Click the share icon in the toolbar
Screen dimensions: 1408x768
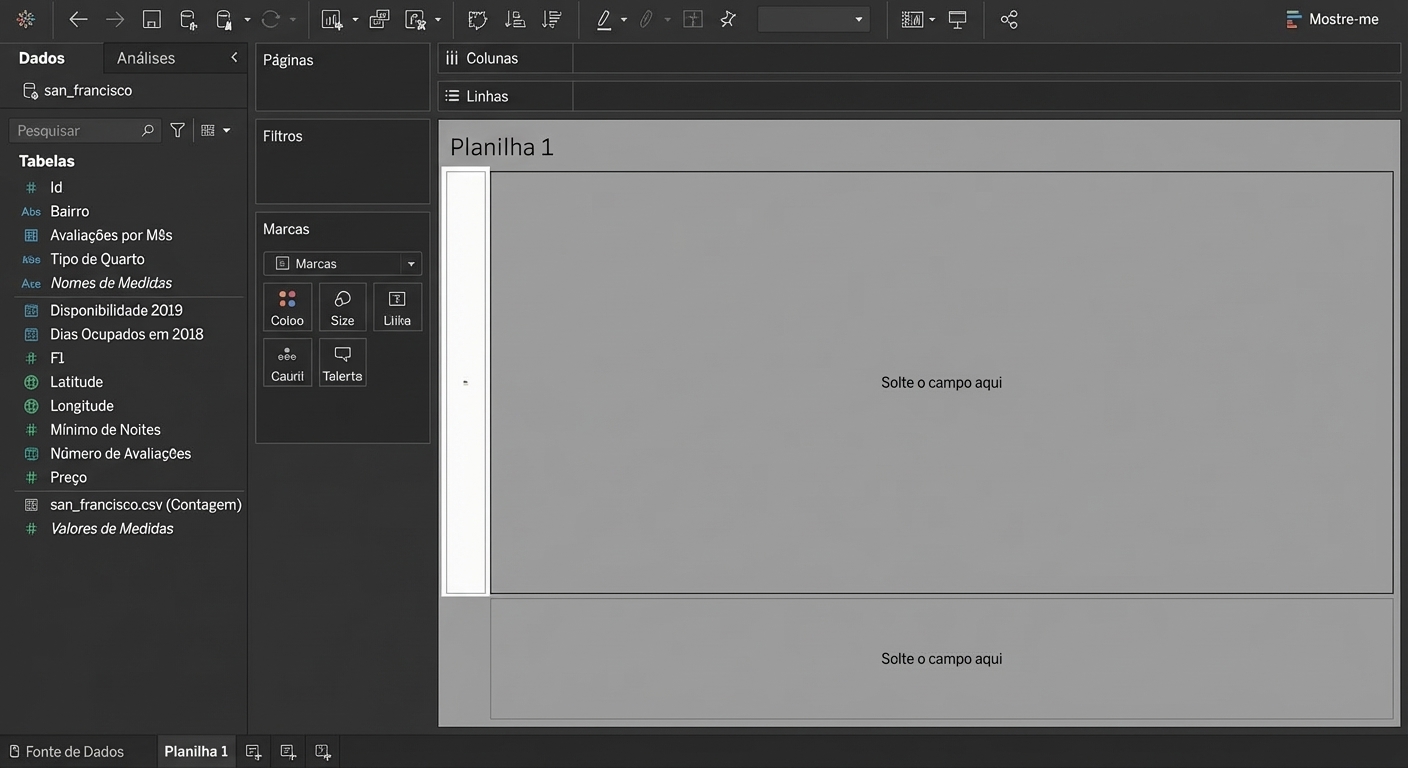(1009, 20)
